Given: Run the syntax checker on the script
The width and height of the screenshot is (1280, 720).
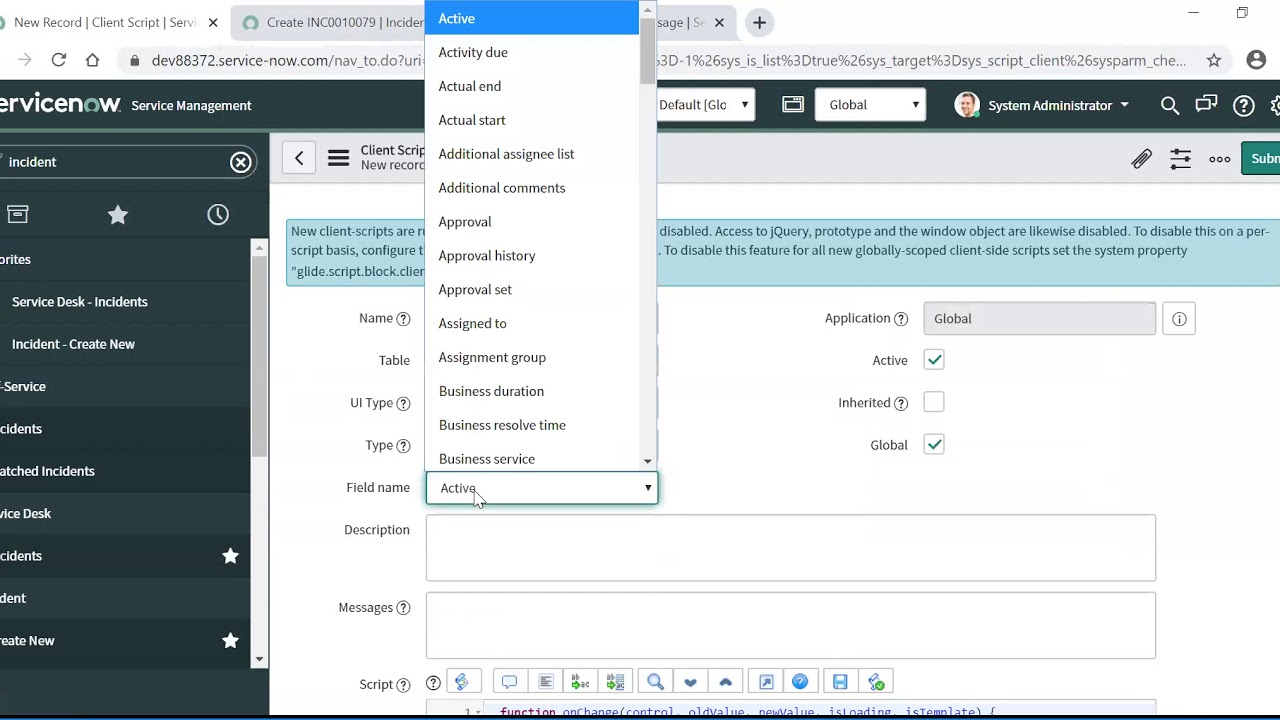Looking at the screenshot, I should click(x=876, y=681).
